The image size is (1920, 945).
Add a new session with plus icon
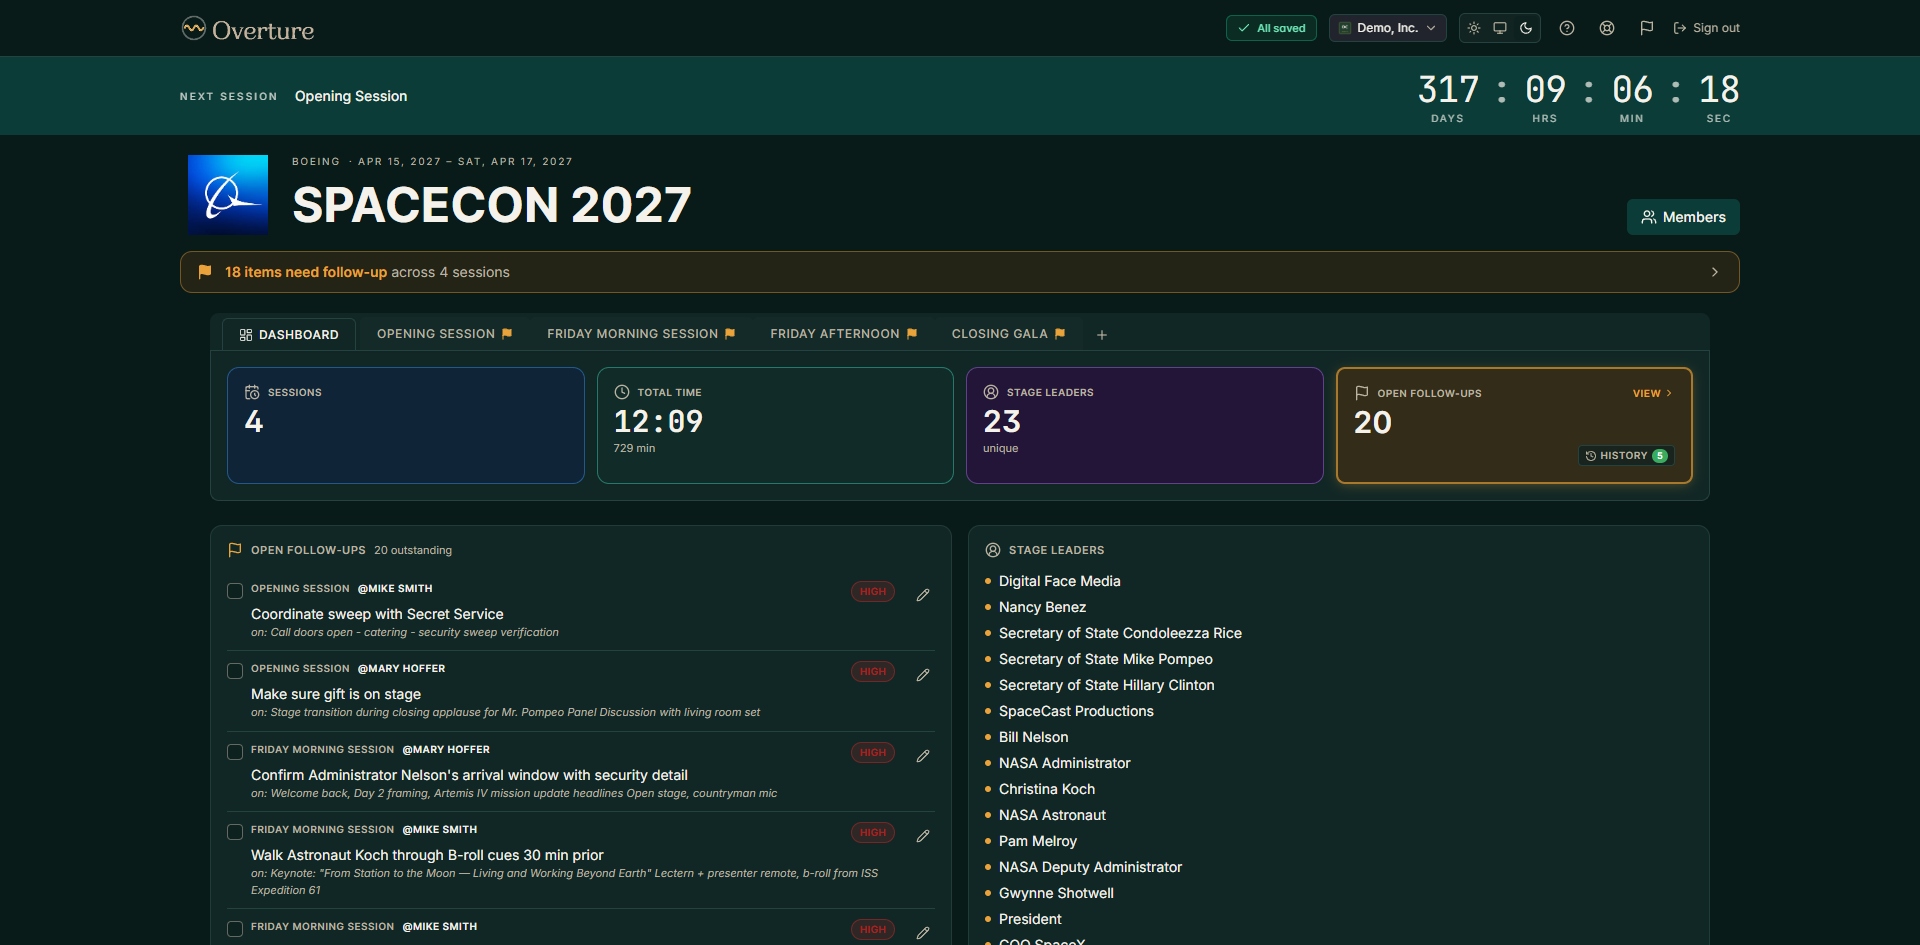click(1102, 335)
